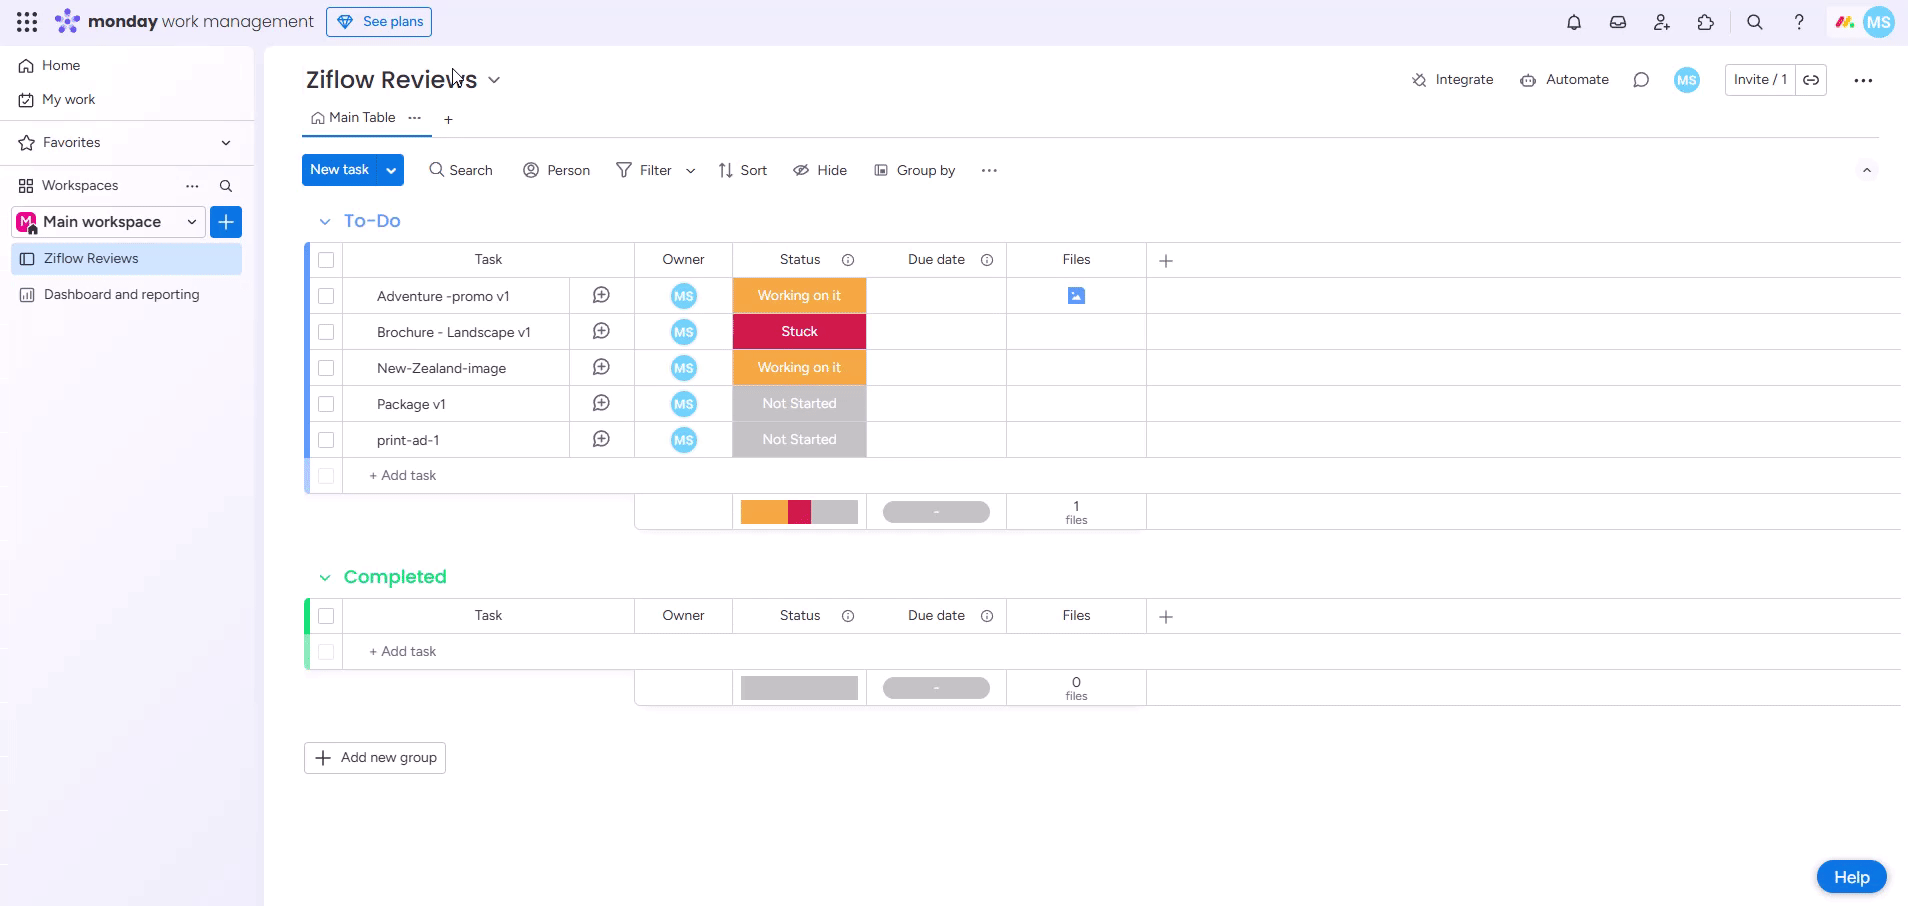Viewport: 1908px width, 906px height.
Task: Open the notifications bell
Action: [x=1574, y=22]
